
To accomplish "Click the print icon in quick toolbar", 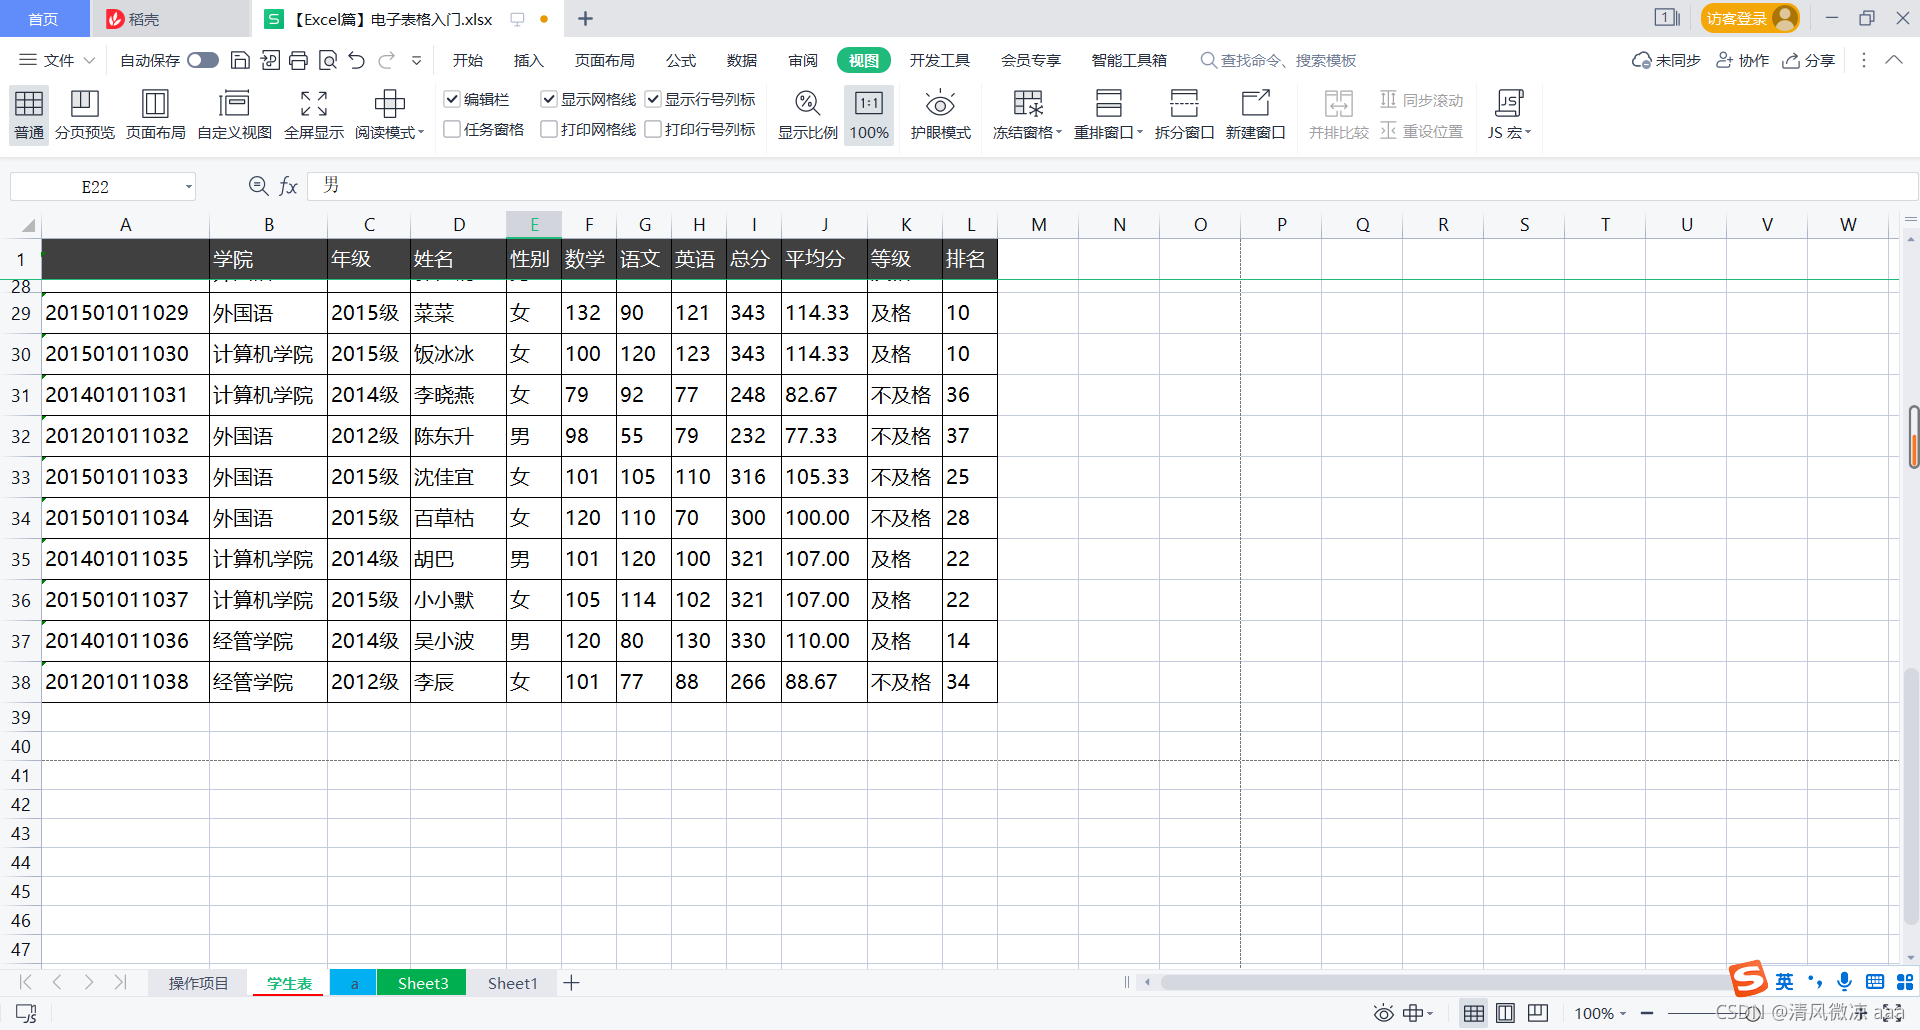I will (298, 61).
